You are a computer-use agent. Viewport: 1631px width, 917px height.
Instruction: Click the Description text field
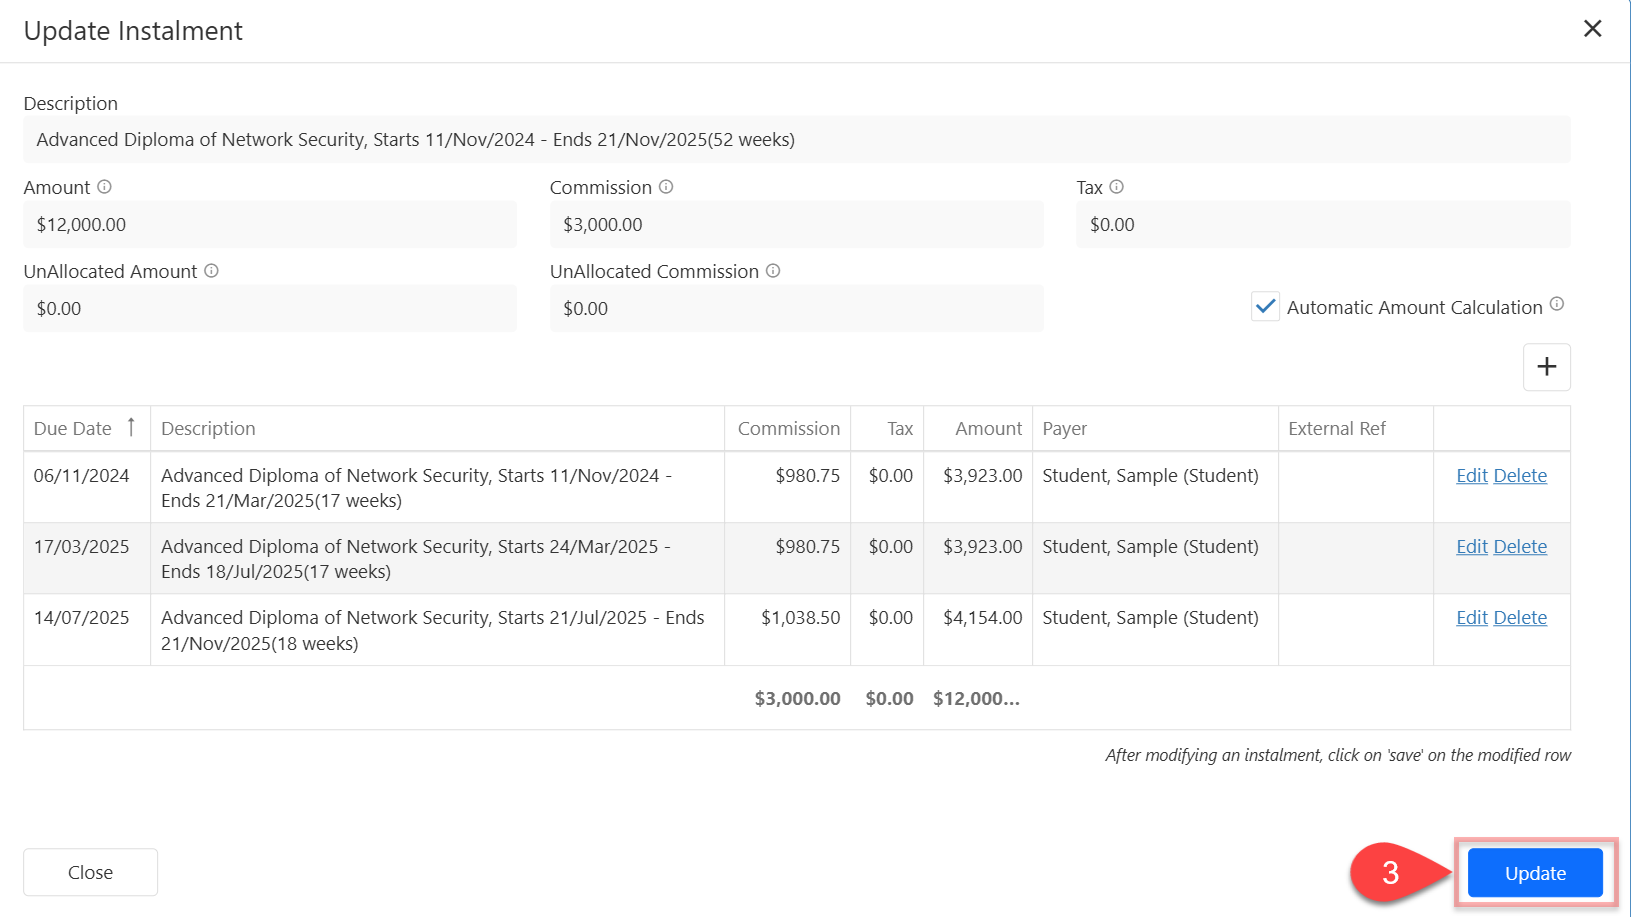pyautogui.click(x=796, y=140)
